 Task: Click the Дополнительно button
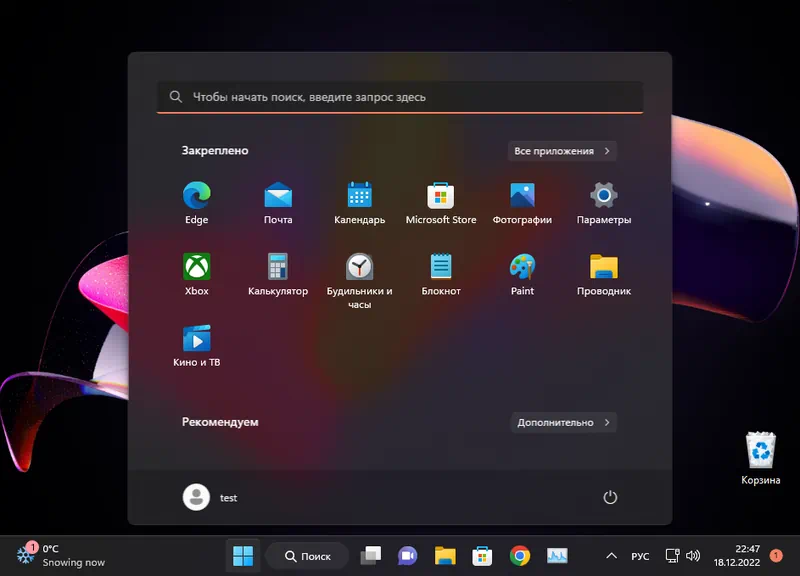pyautogui.click(x=563, y=422)
